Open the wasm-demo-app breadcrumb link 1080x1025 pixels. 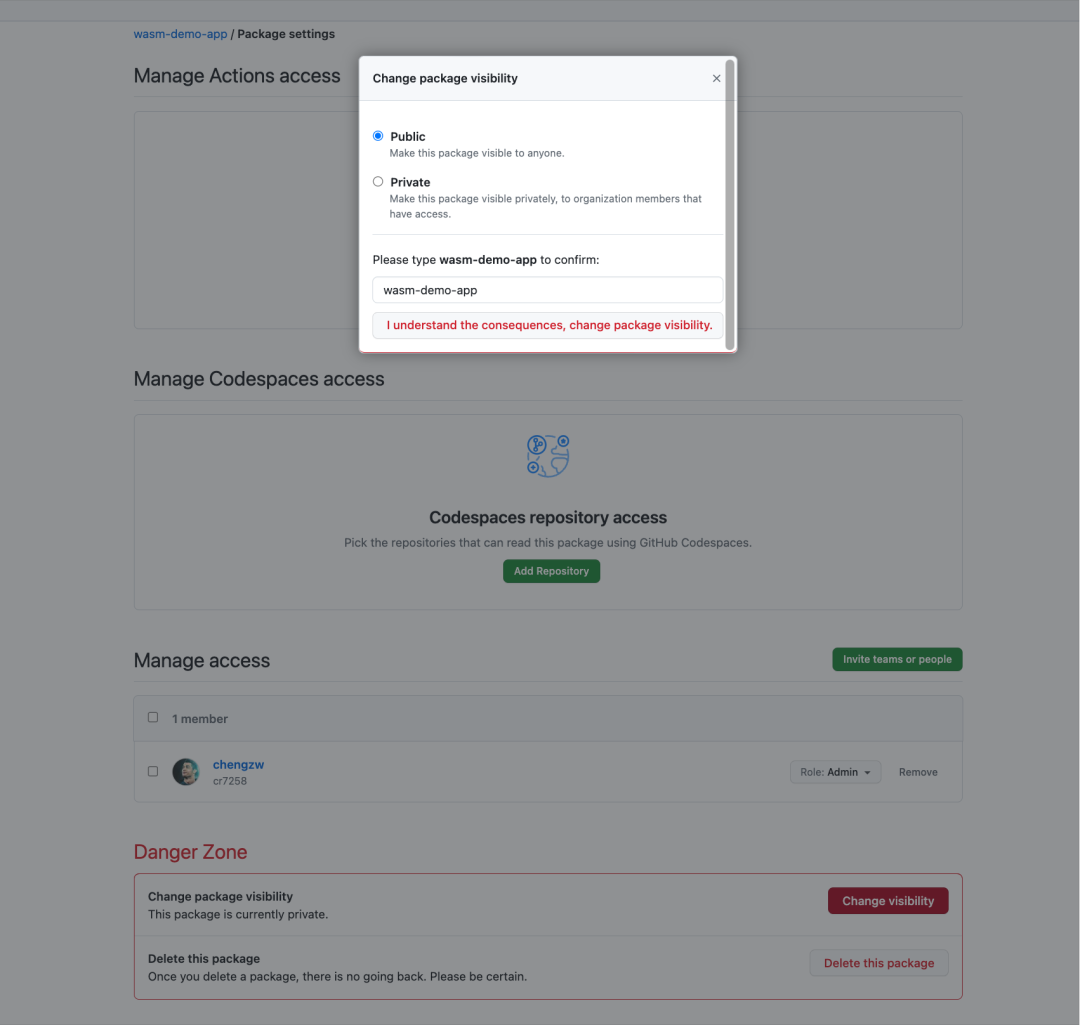point(180,34)
